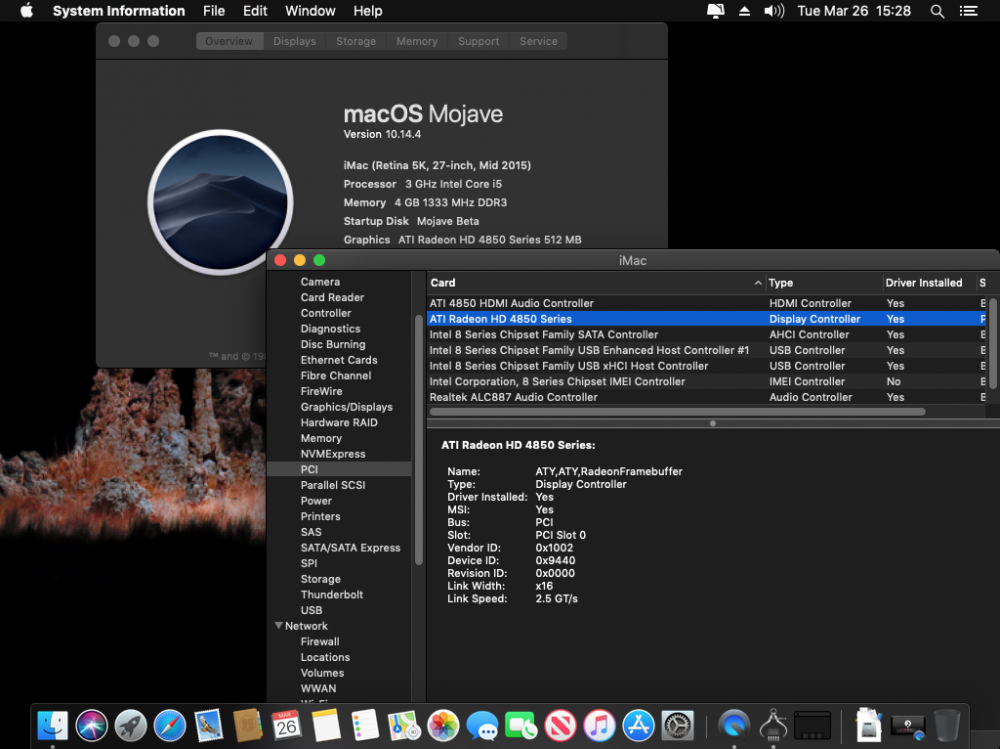Open Safari compass icon in dock

tap(170, 726)
